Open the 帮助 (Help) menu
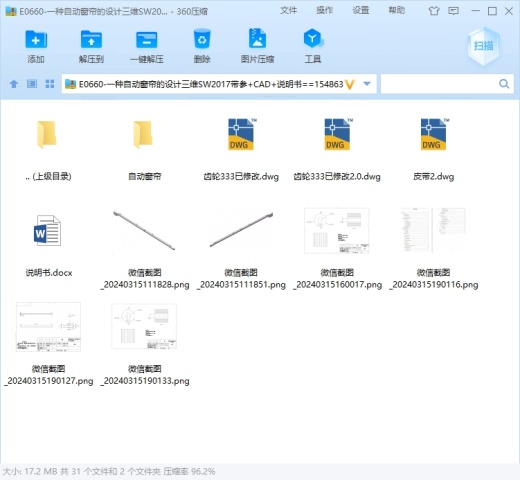The height and width of the screenshot is (480, 520). point(397,10)
